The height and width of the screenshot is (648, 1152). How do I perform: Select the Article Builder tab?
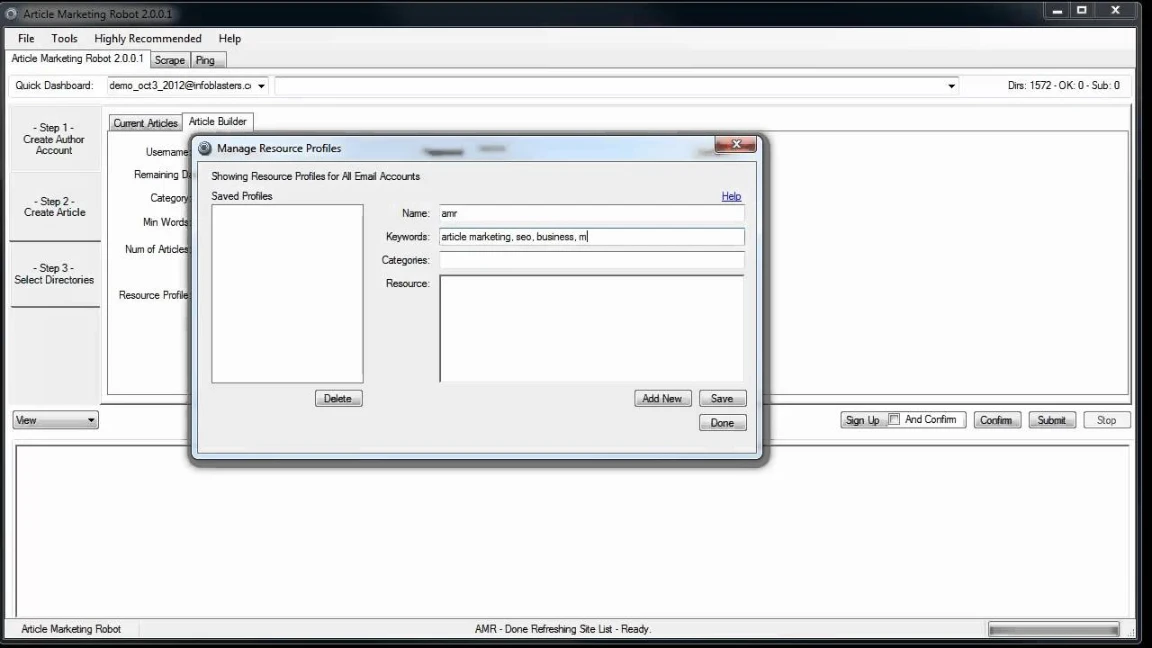click(217, 121)
